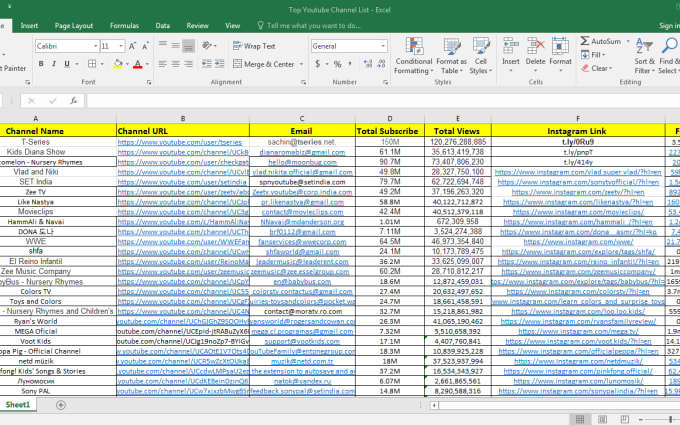The image size is (680, 425).
Task: Open number format General dropdown
Action: click(383, 46)
